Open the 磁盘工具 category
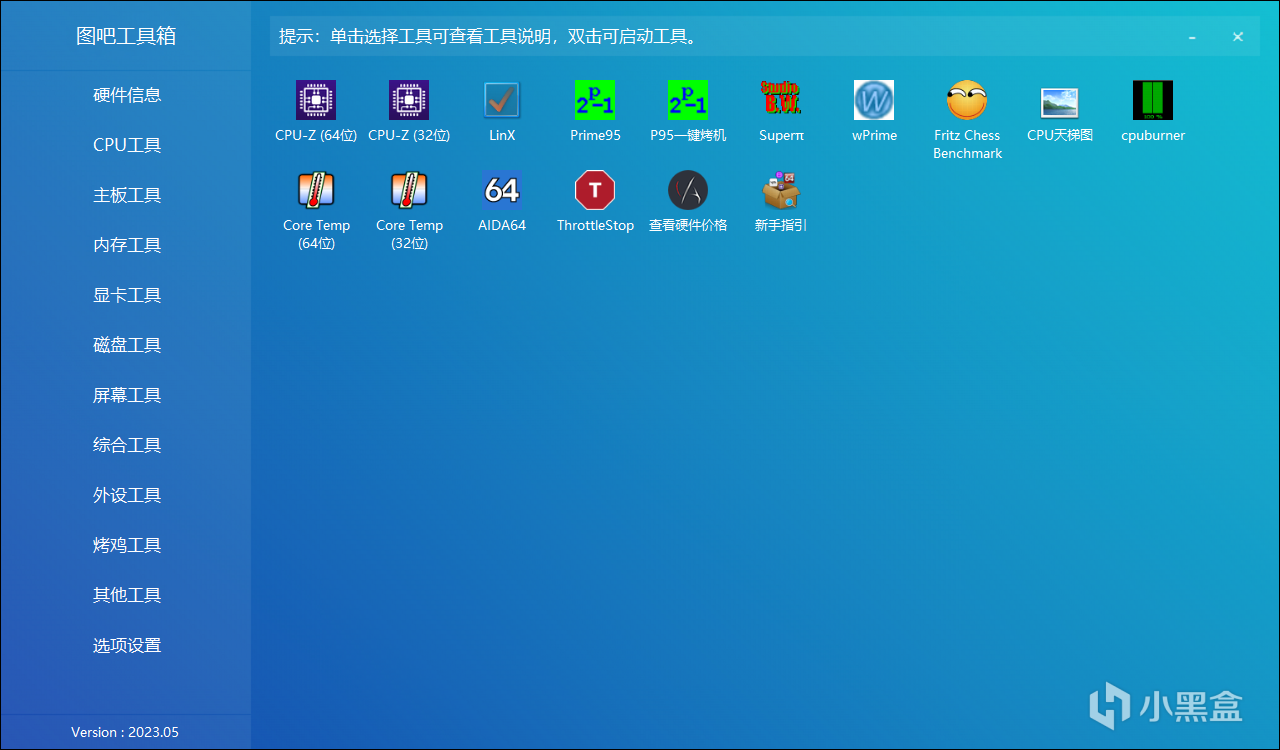The width and height of the screenshot is (1280, 750). point(126,345)
